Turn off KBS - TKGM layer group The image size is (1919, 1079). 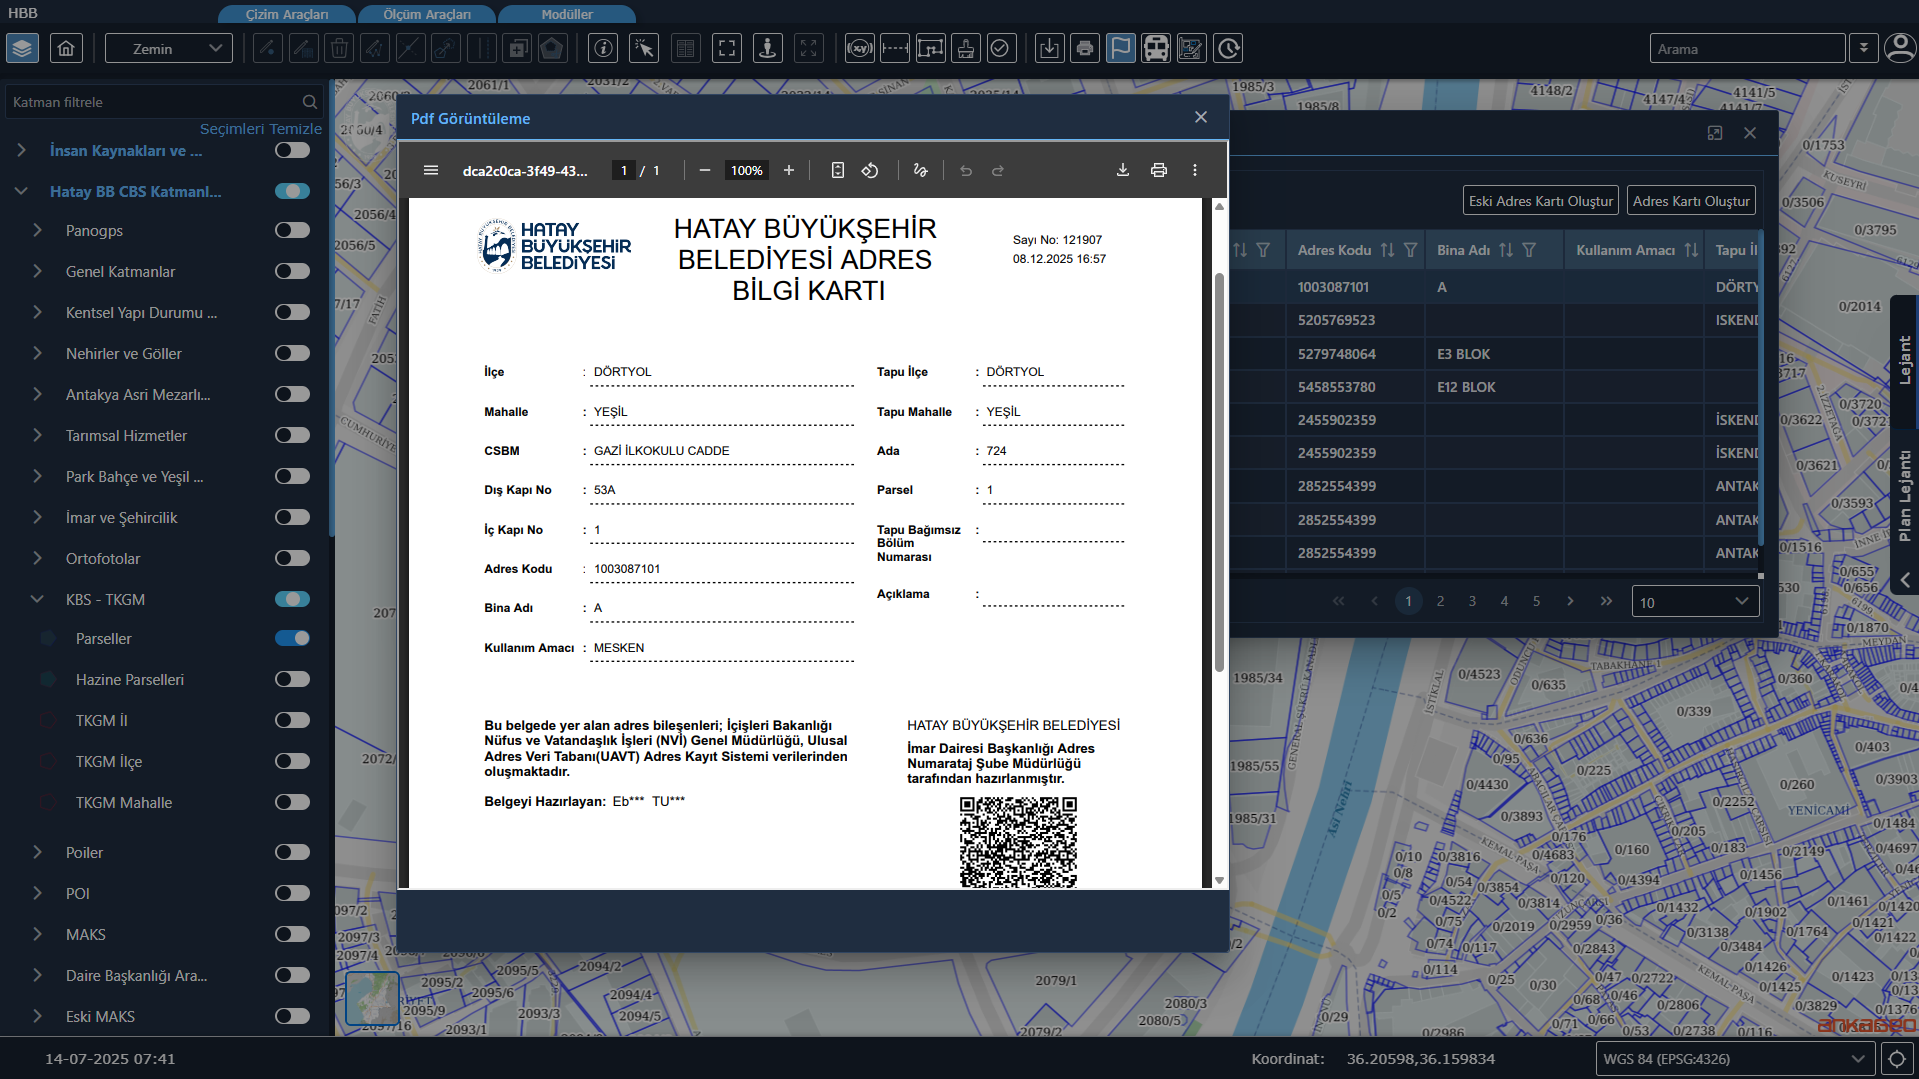point(292,599)
